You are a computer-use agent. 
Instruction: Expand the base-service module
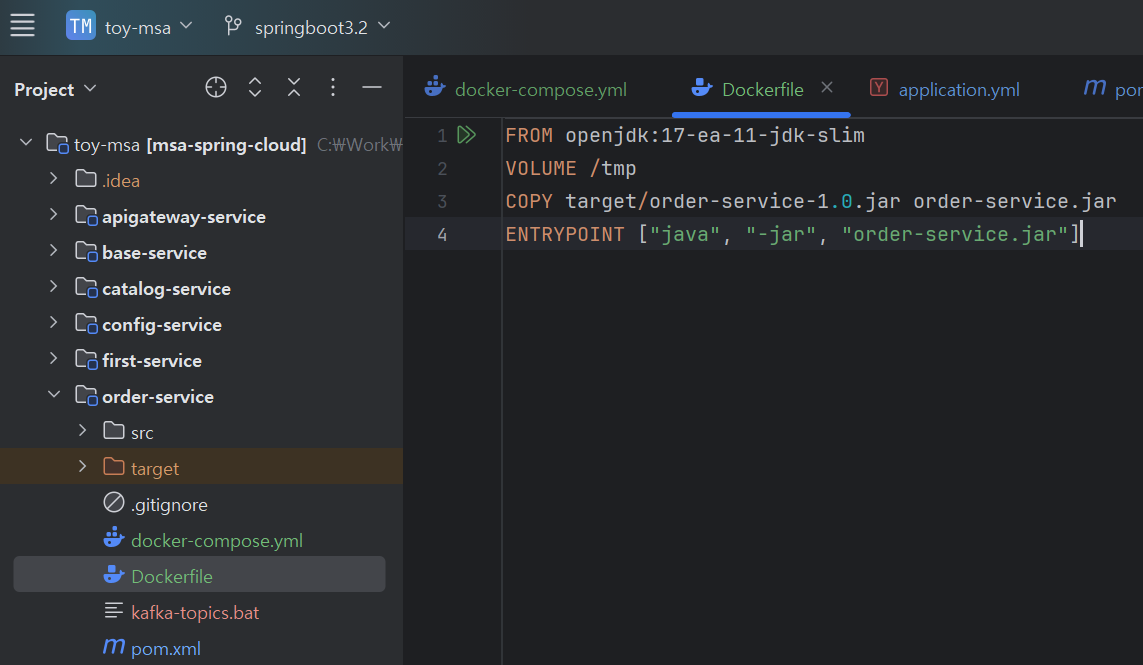tap(53, 251)
